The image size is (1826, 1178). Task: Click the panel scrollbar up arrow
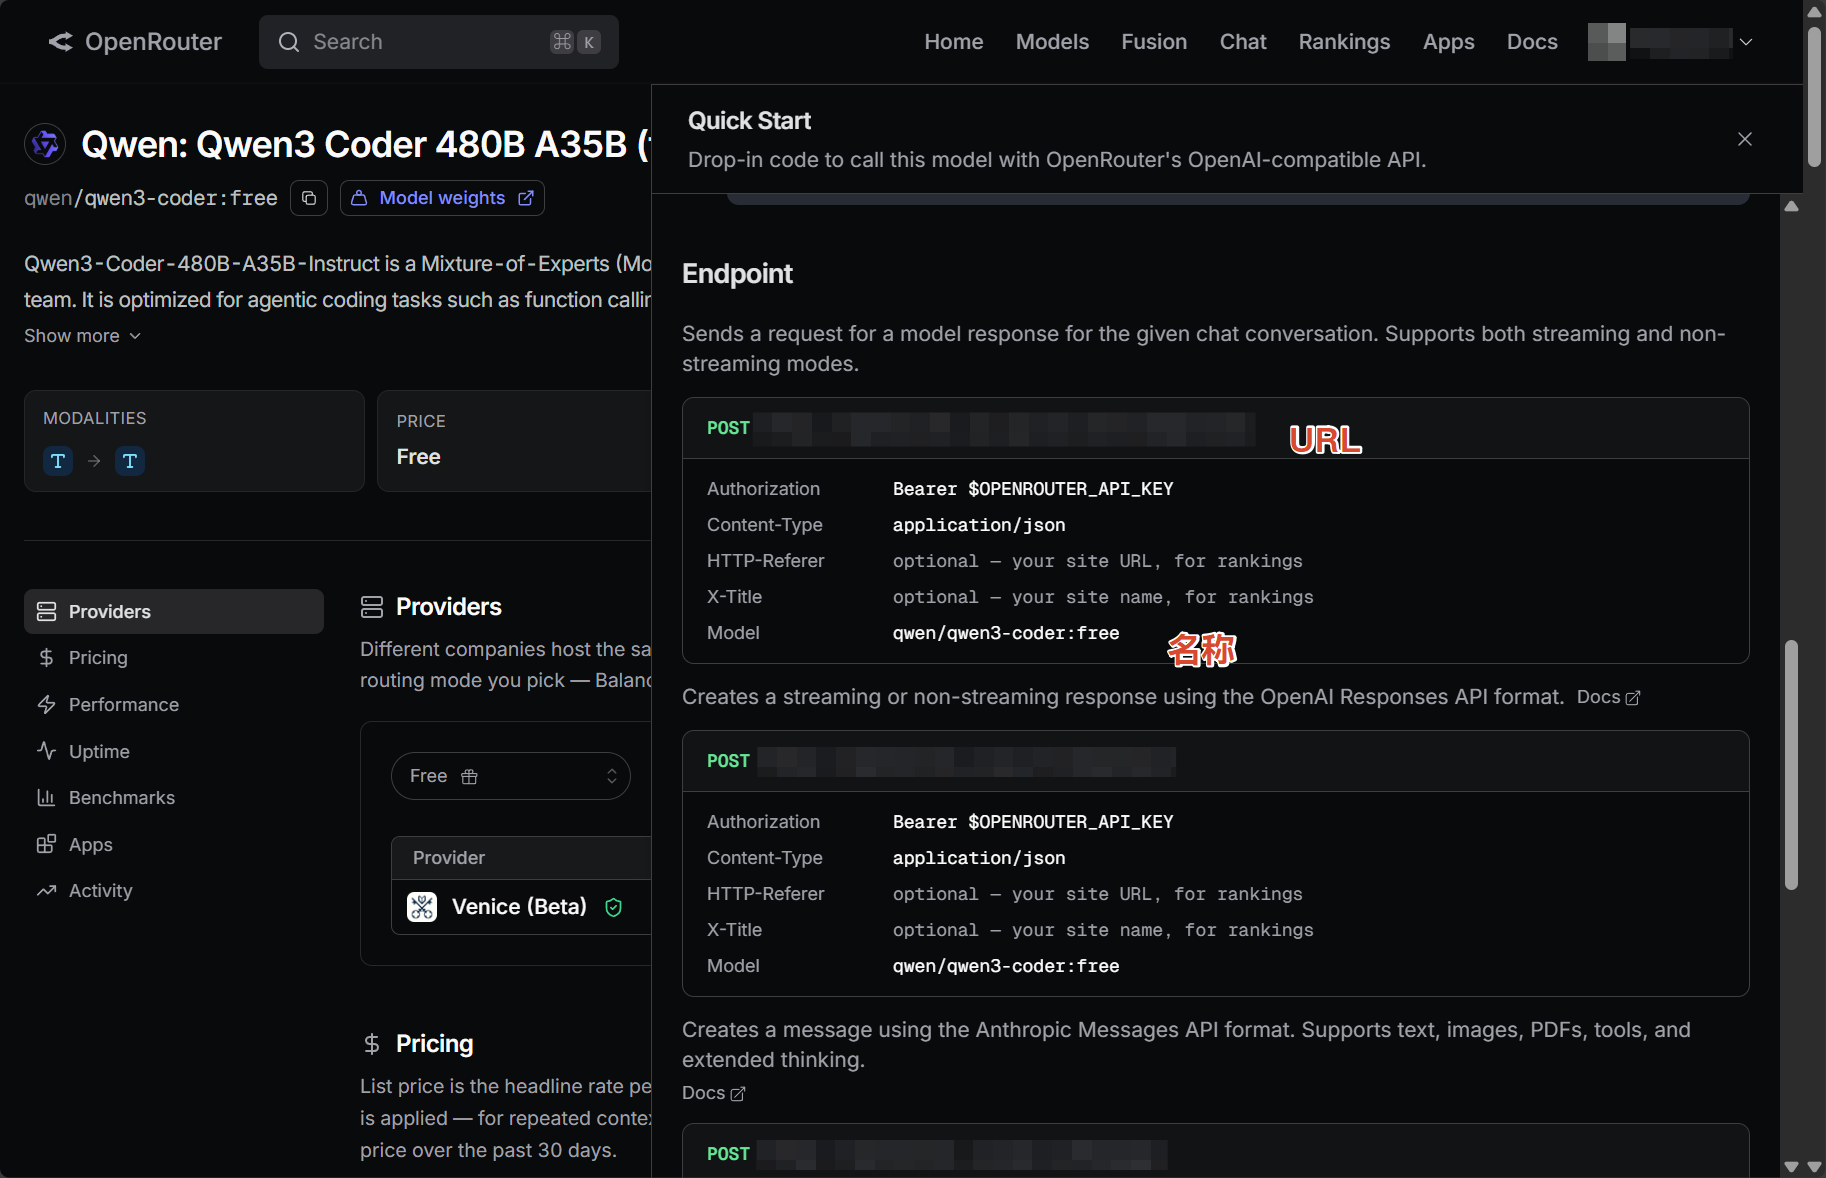coord(1791,206)
